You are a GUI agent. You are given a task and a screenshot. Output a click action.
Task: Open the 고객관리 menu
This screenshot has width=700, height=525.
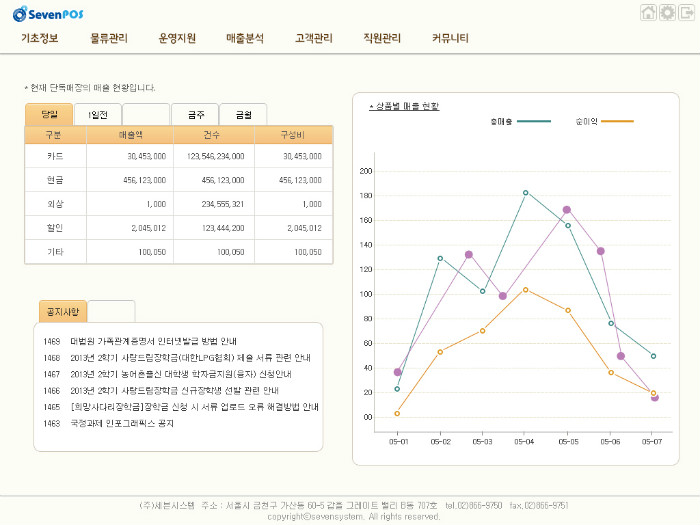pos(314,38)
